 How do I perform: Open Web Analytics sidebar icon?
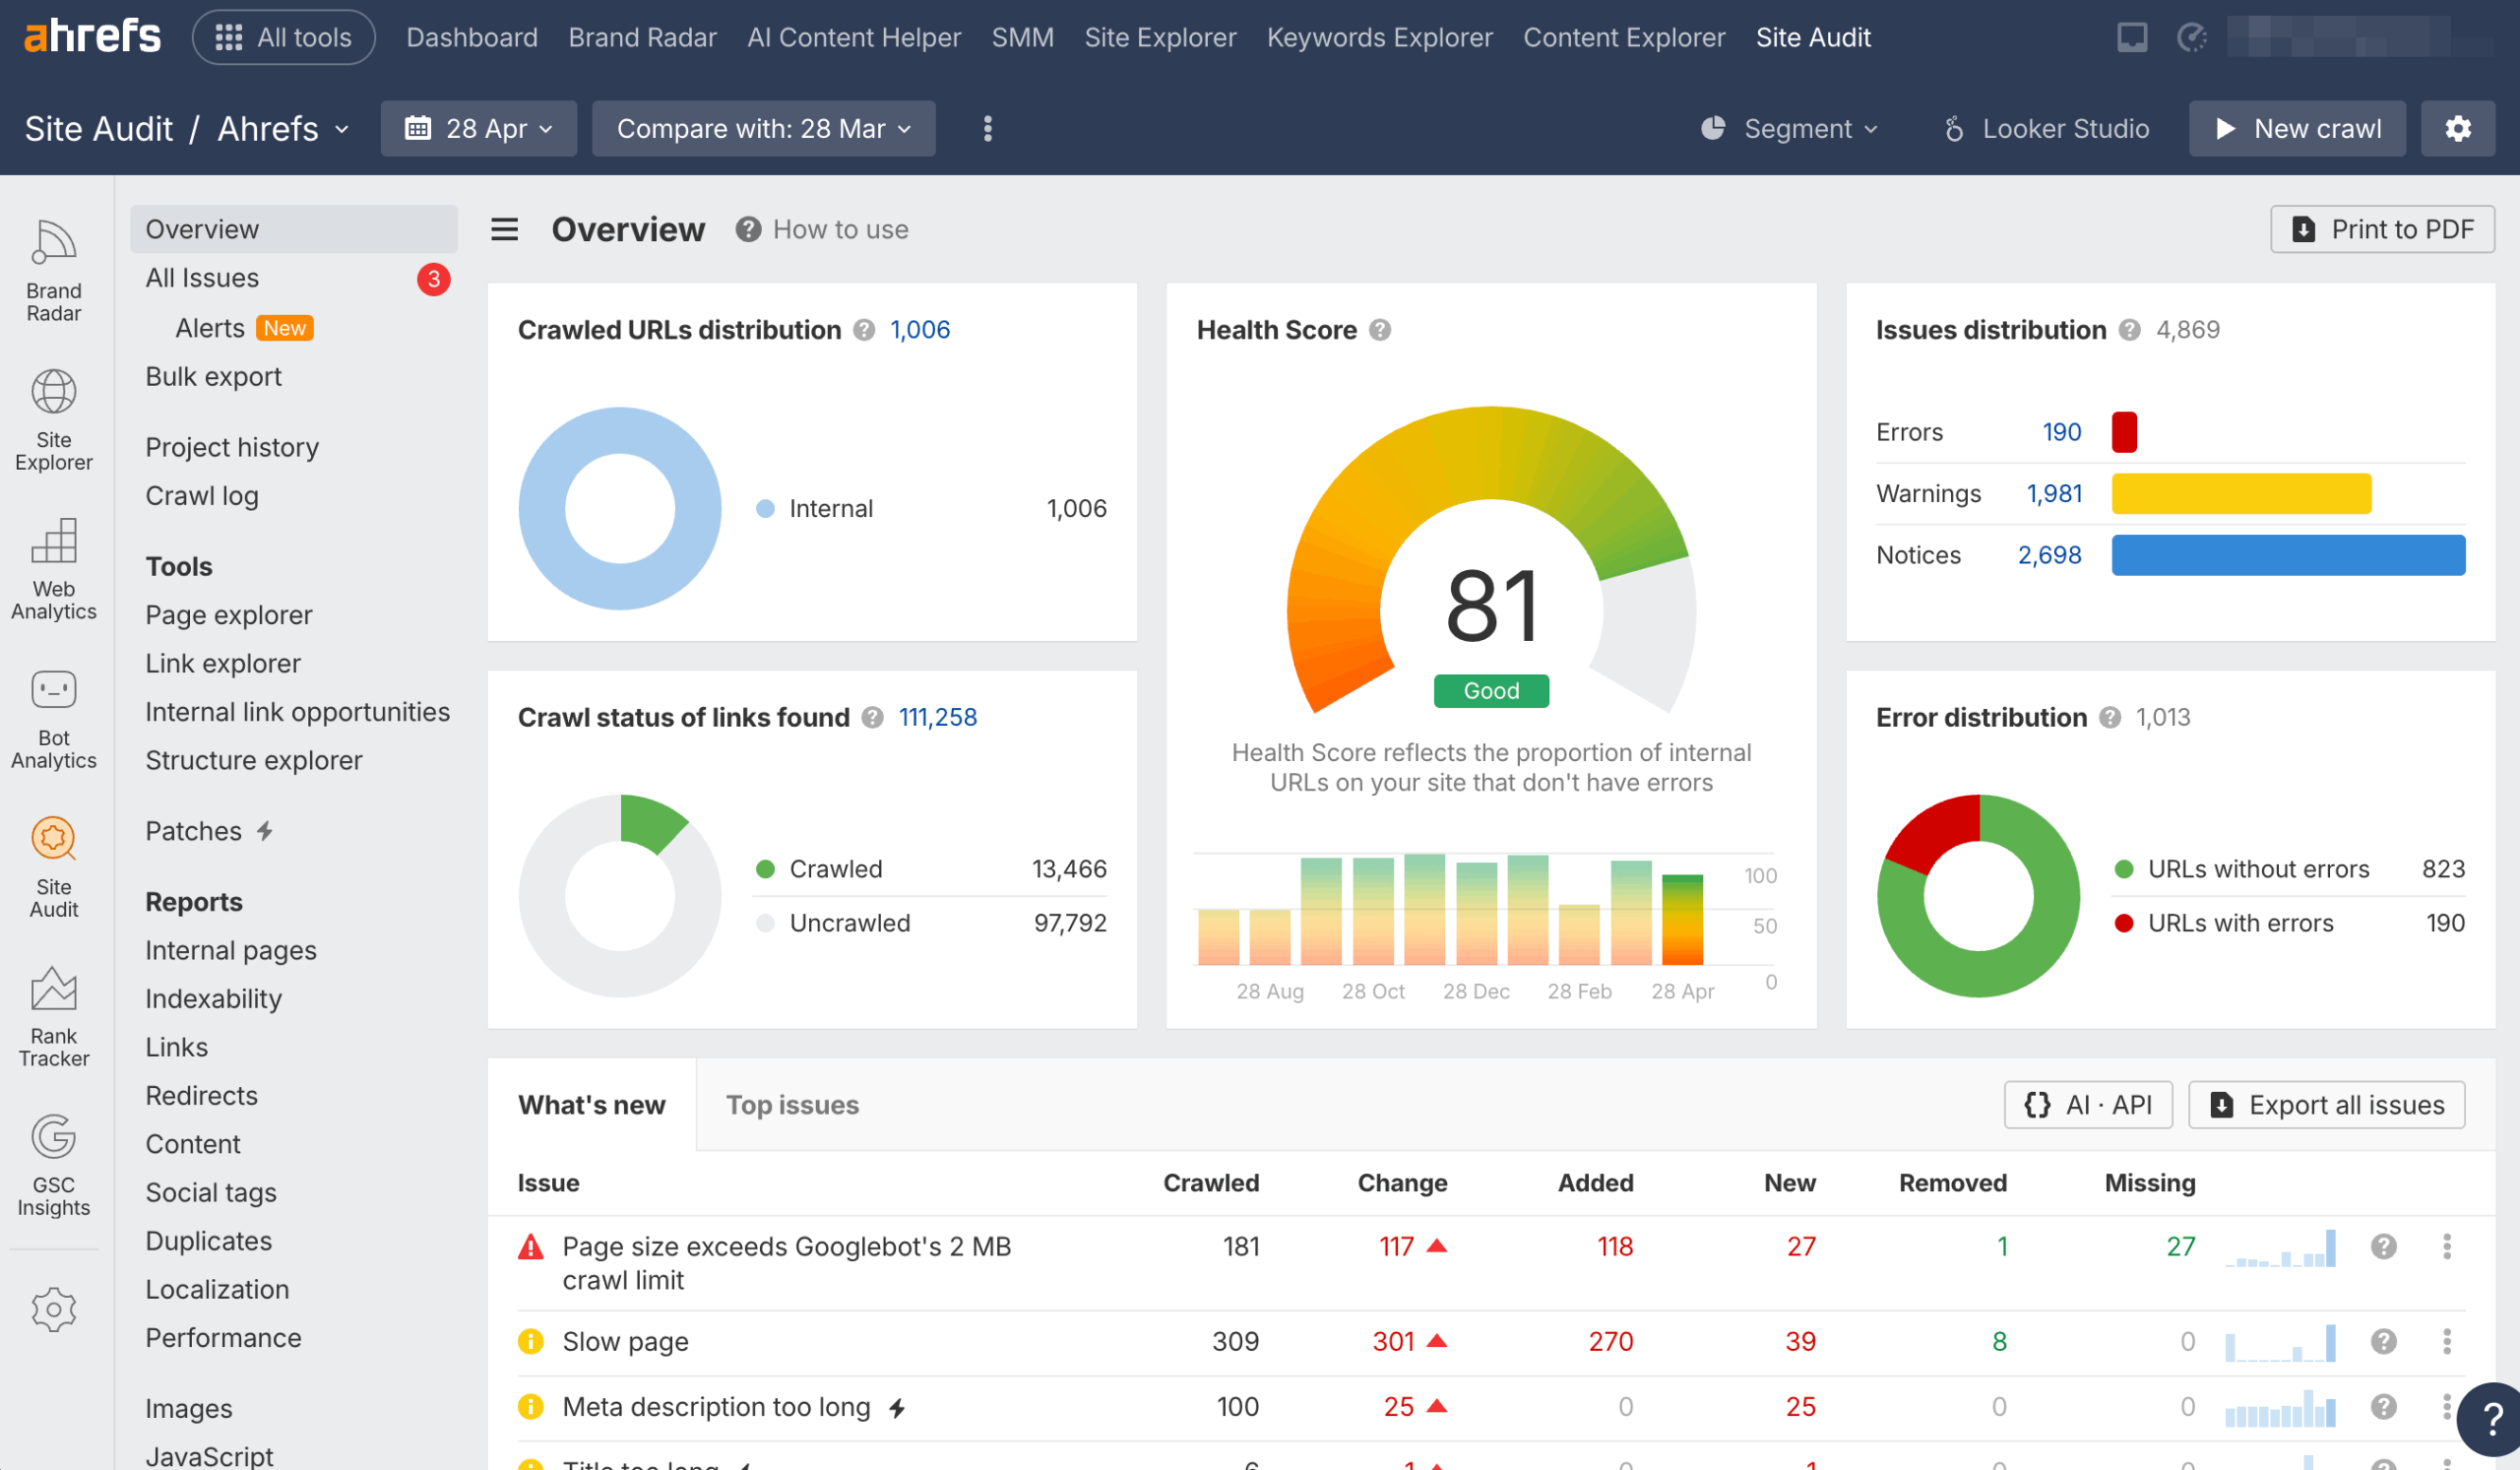click(x=54, y=569)
